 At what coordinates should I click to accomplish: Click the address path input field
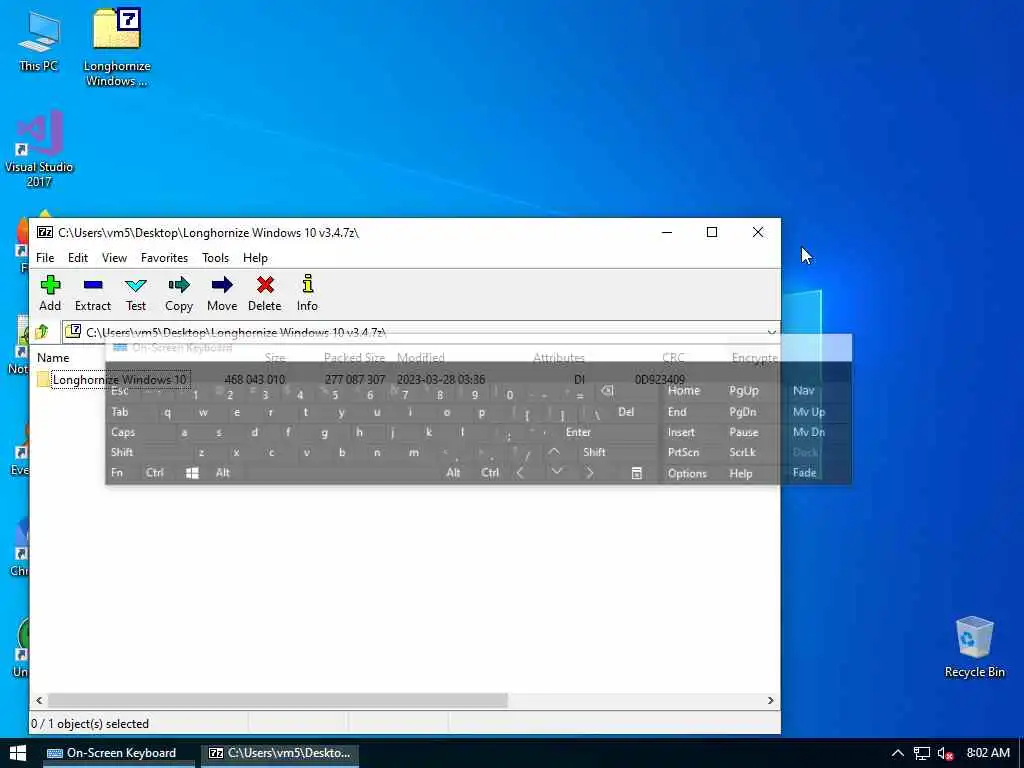(x=415, y=332)
